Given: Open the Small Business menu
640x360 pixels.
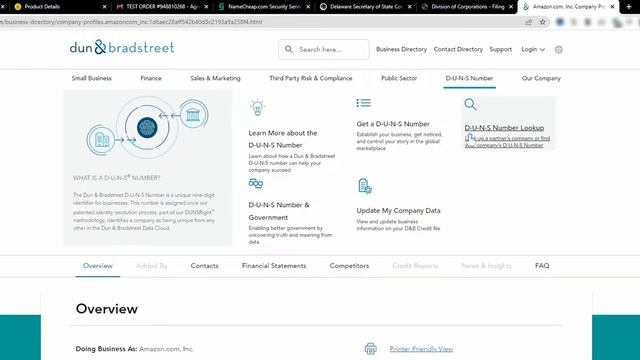Looking at the screenshot, I should [x=91, y=78].
